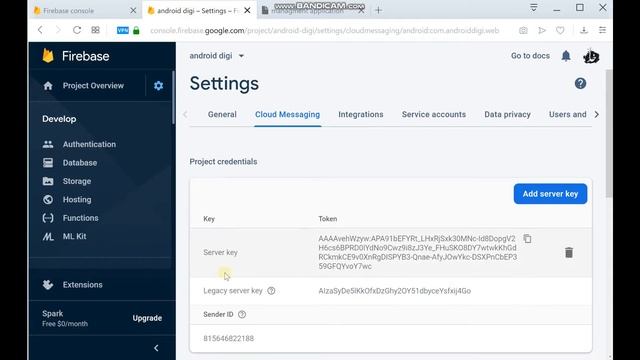Viewport: 640px width, 360px height.
Task: Open browser downloads icon
Action: 584,30
